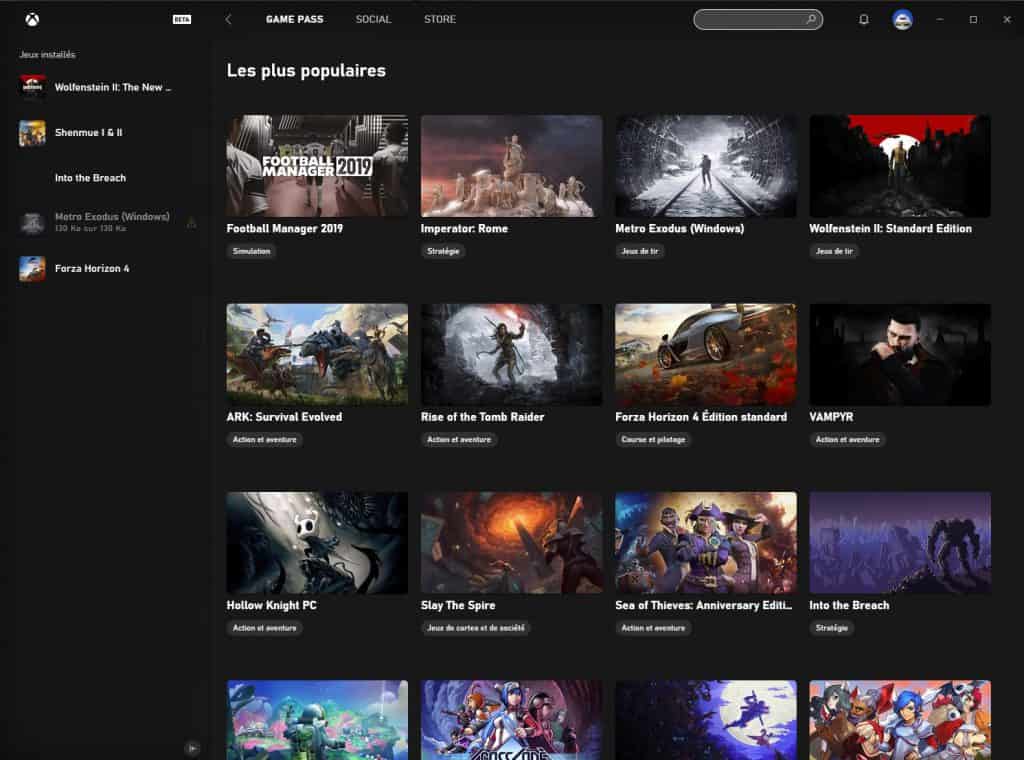Click the Xbox logo icon
The image size is (1024, 760).
tap(32, 19)
